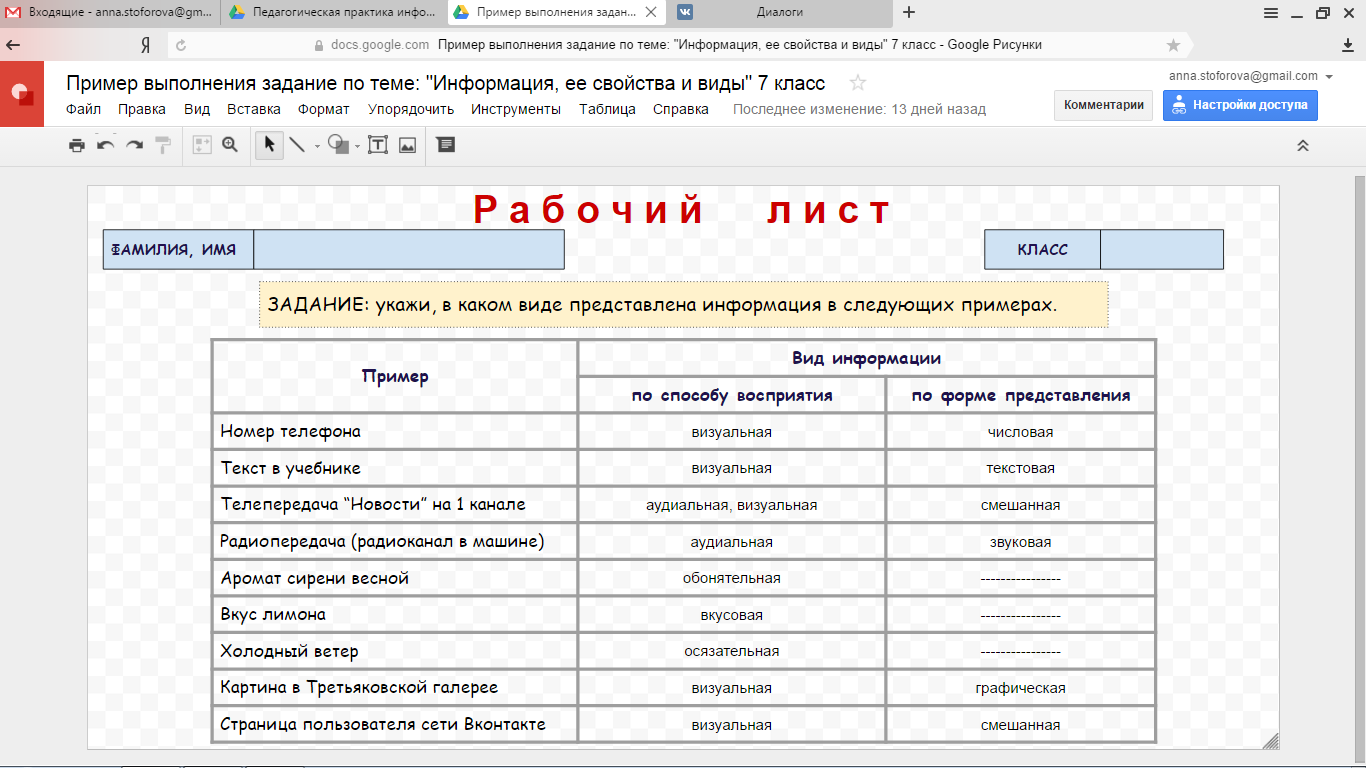Open the browser hamburger menu
Viewport: 1366px width, 768px height.
[1271, 13]
